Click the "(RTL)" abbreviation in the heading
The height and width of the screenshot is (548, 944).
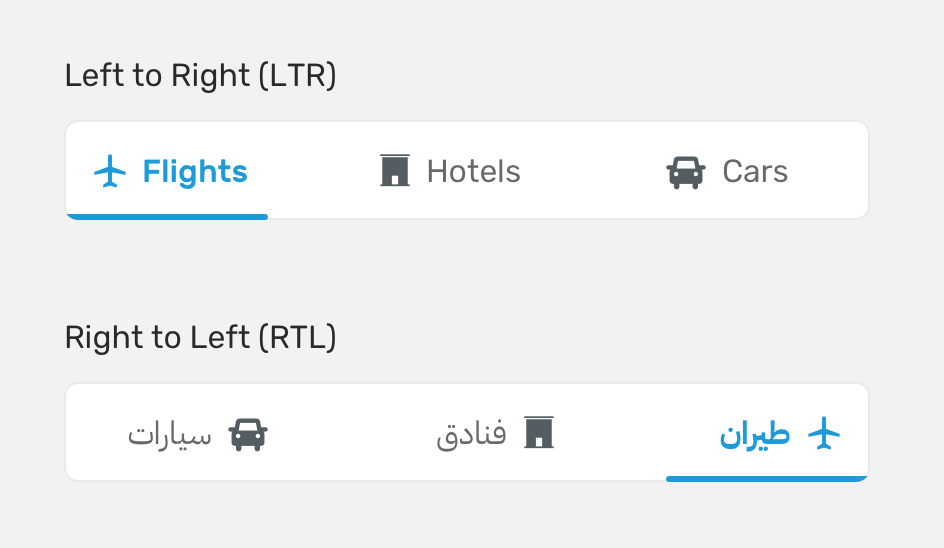pos(296,338)
